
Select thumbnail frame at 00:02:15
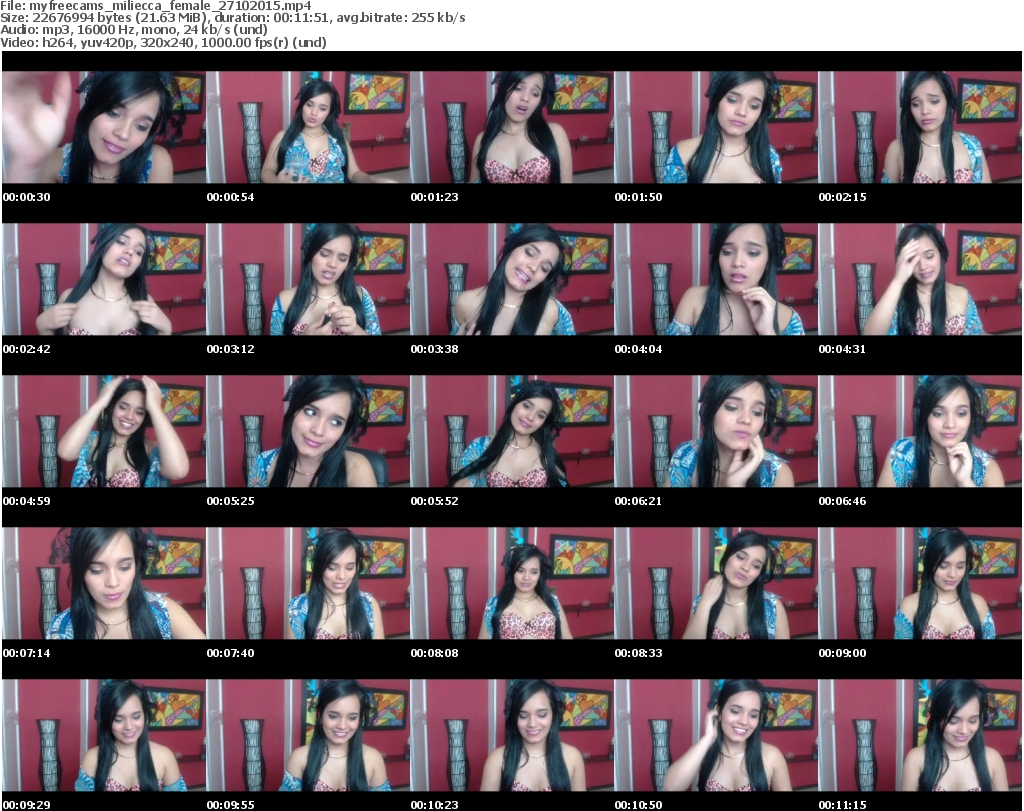(920, 127)
